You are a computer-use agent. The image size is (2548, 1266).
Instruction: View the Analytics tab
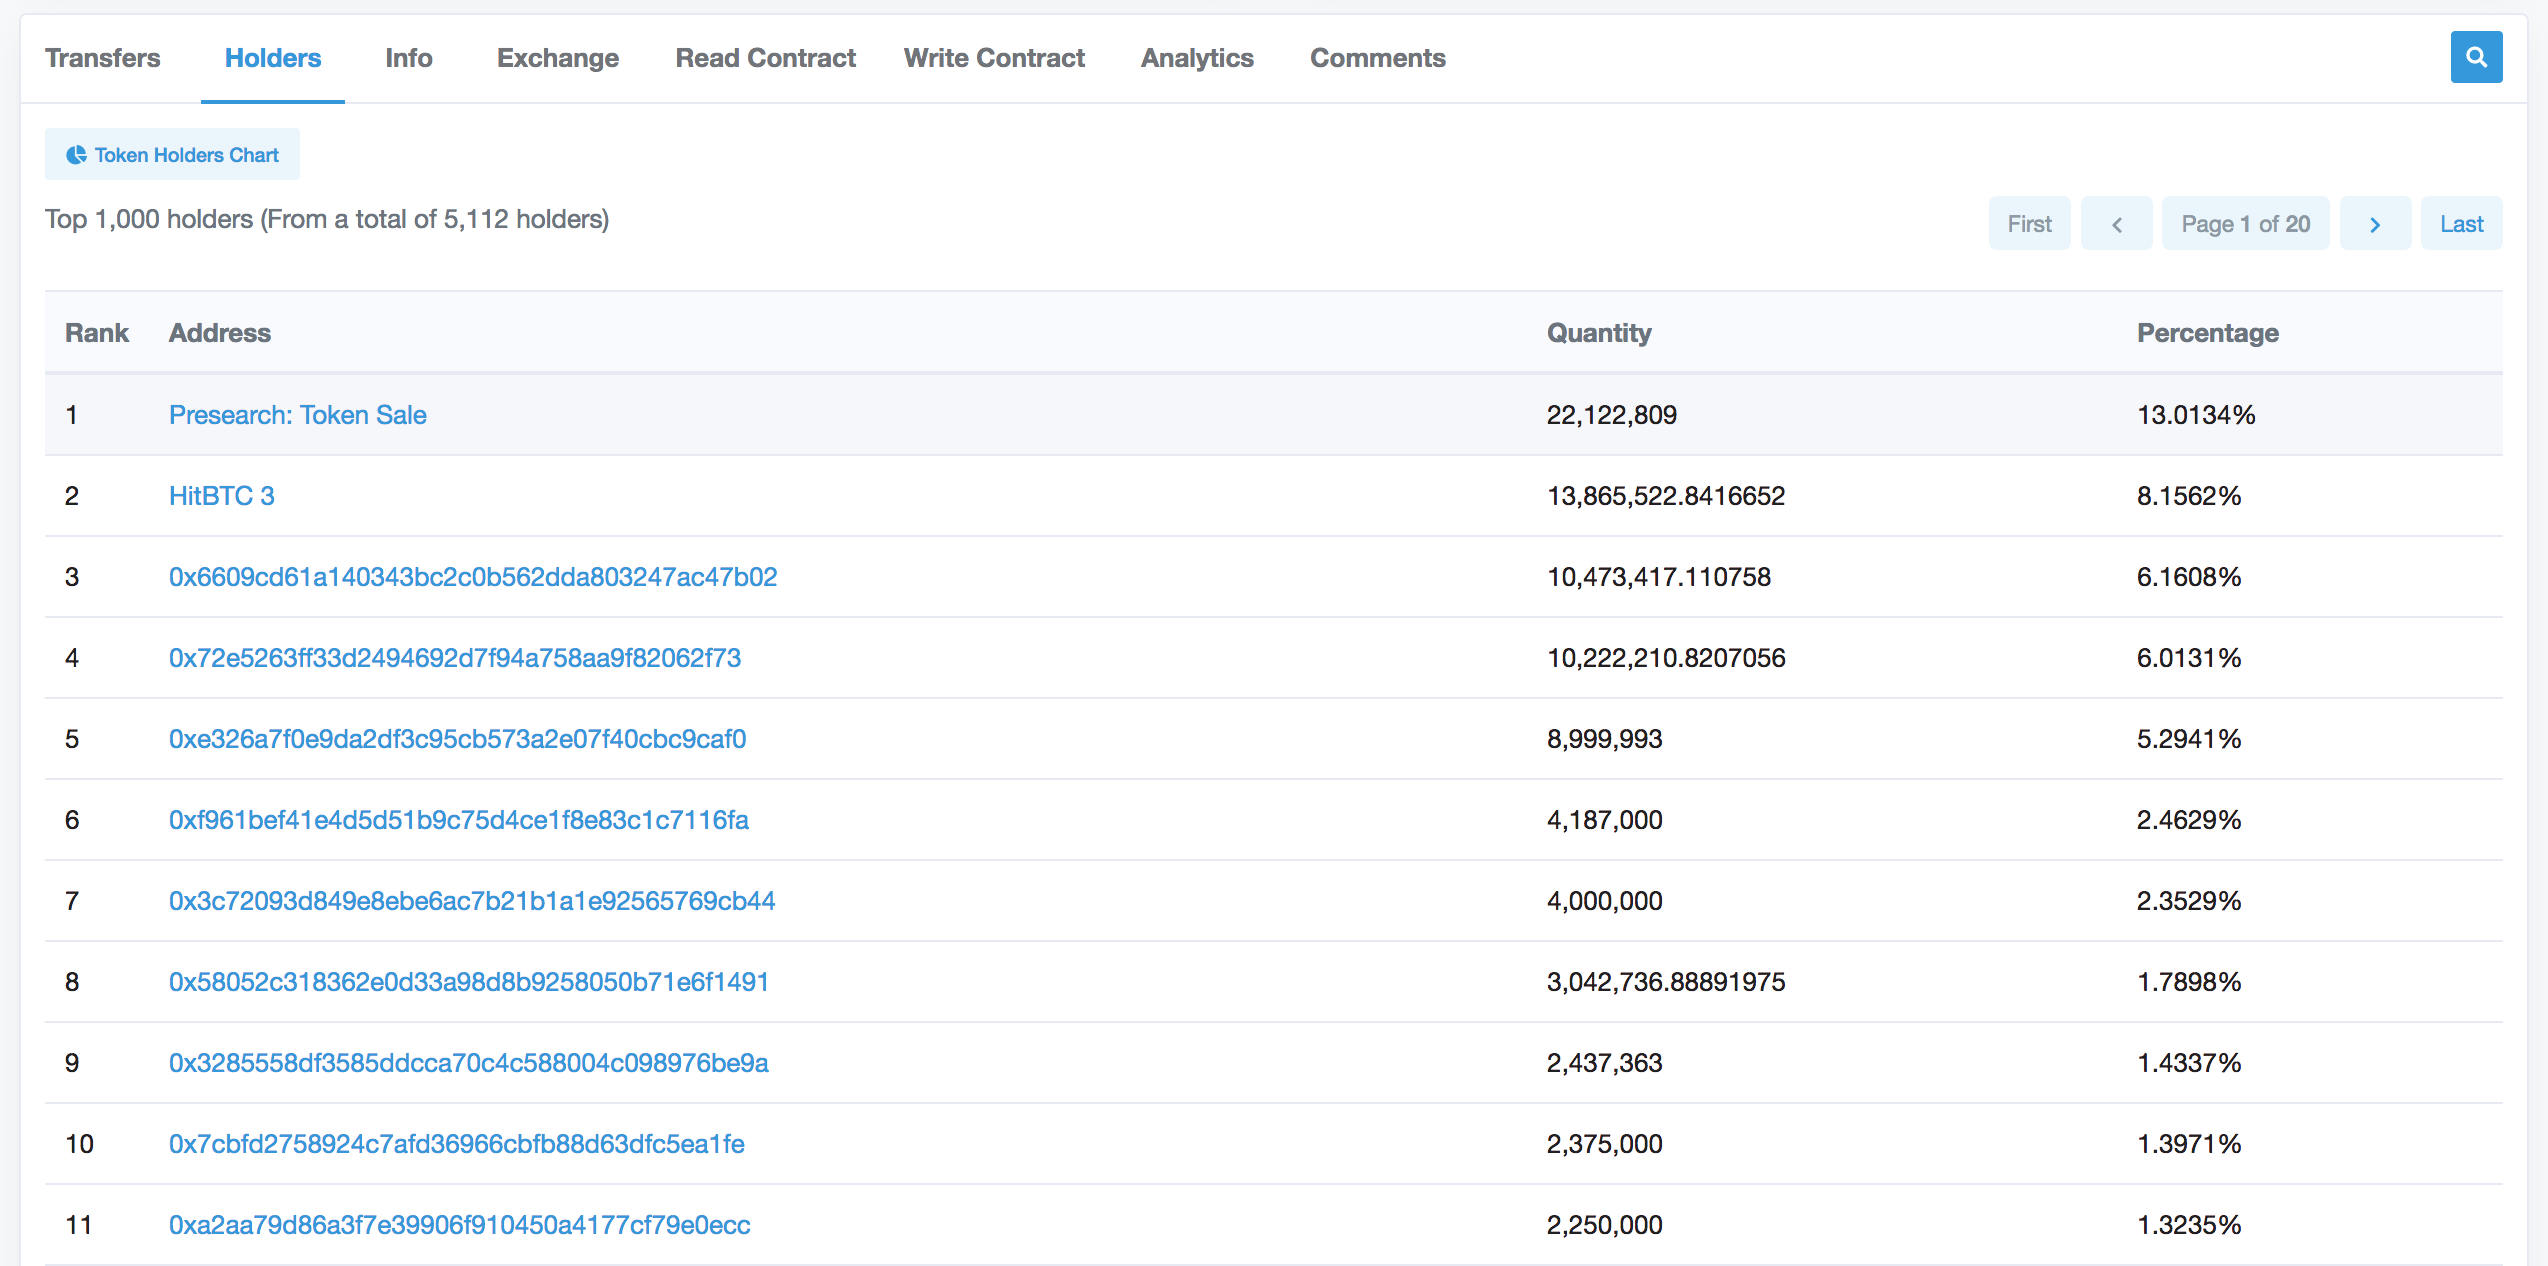1196,58
